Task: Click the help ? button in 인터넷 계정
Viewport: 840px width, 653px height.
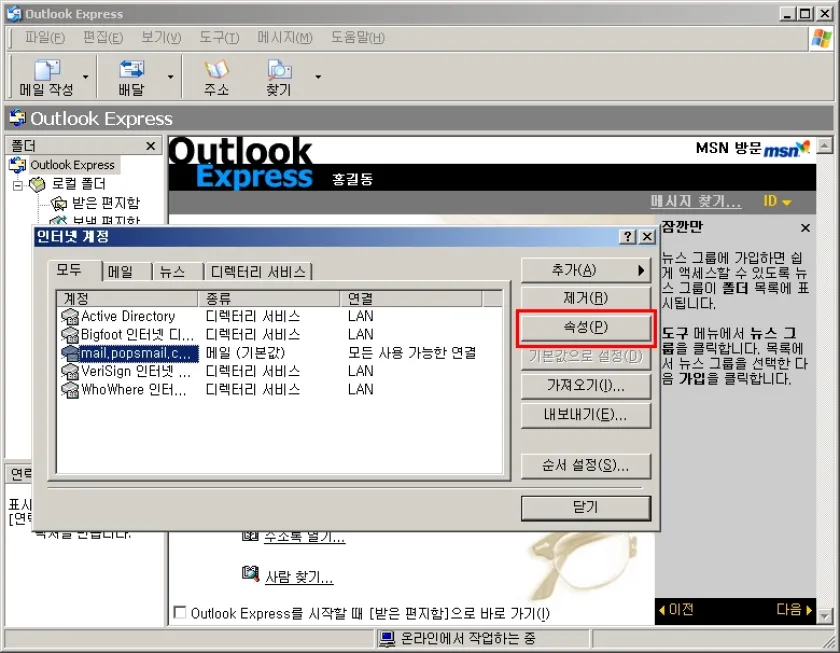Action: click(627, 237)
